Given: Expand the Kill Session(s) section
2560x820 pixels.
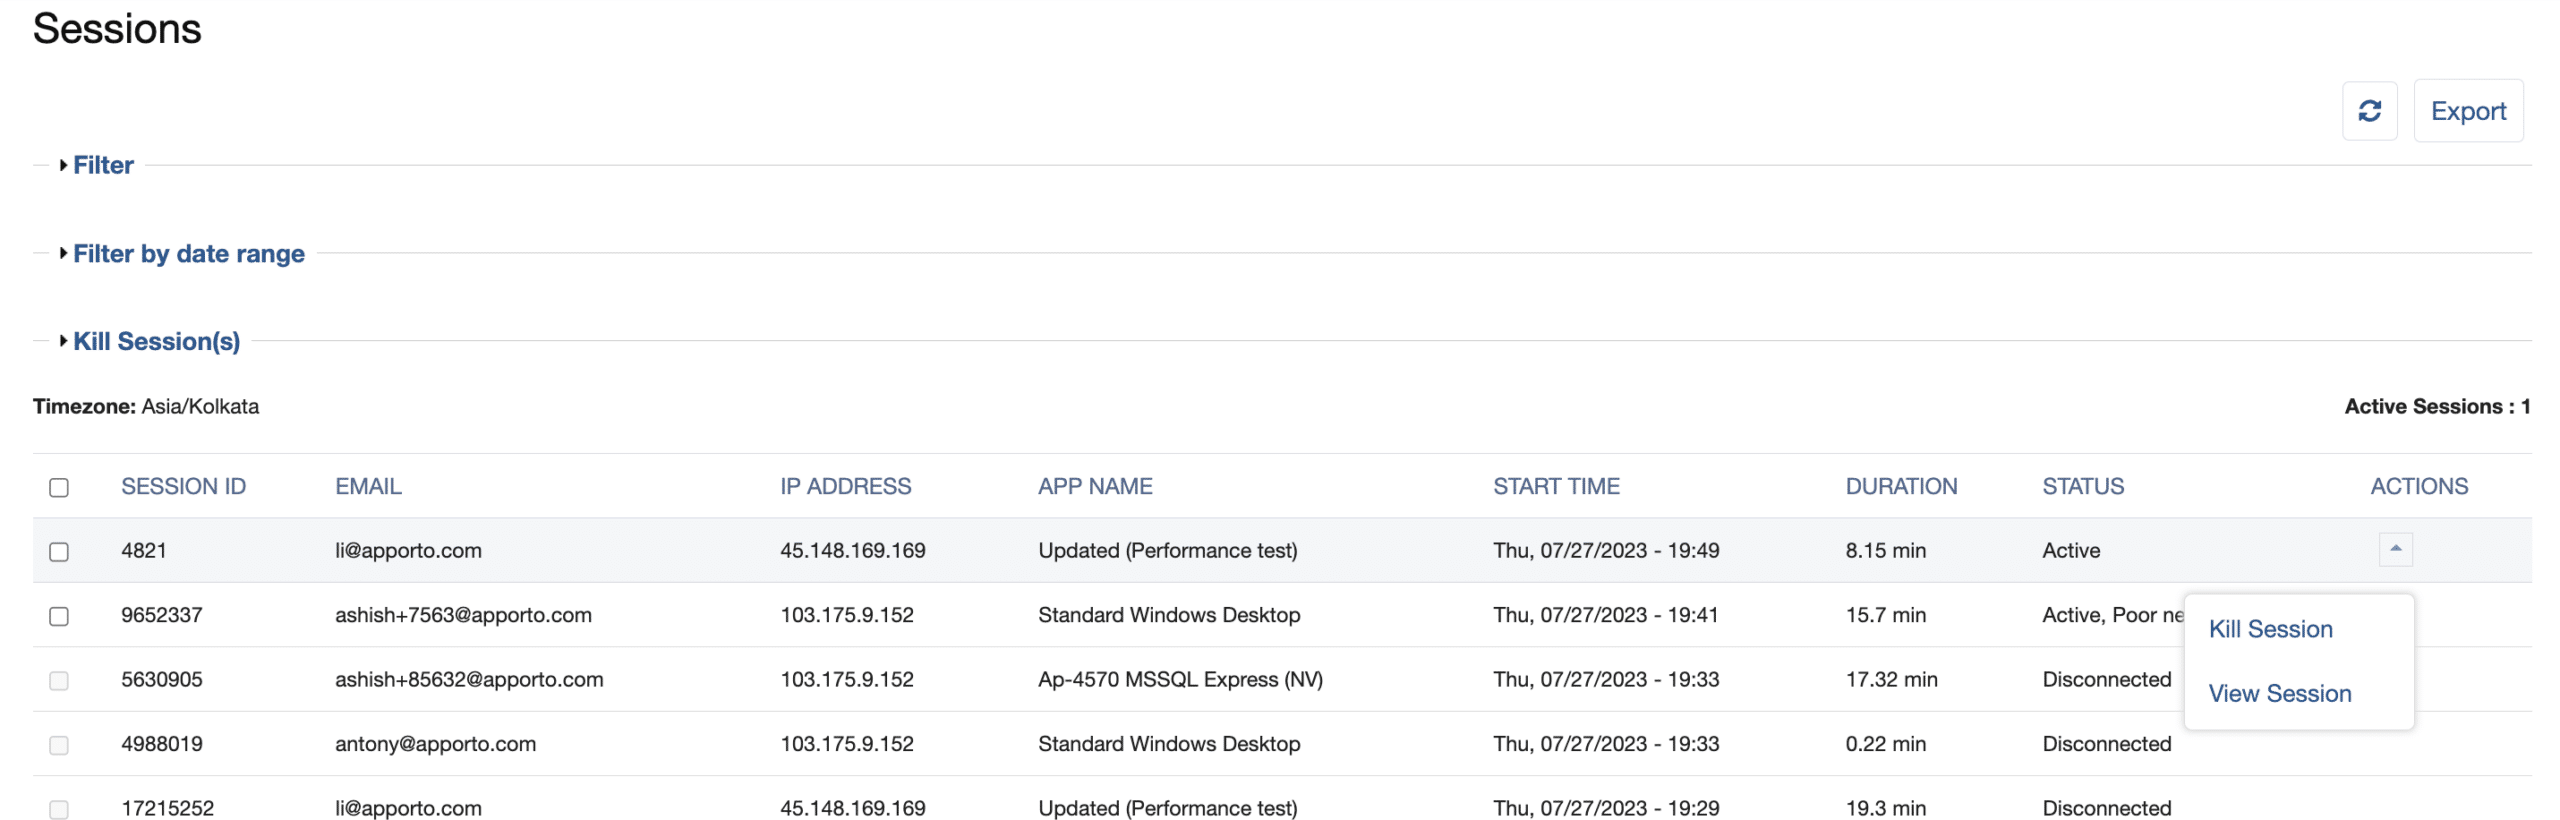Looking at the screenshot, I should tap(156, 342).
